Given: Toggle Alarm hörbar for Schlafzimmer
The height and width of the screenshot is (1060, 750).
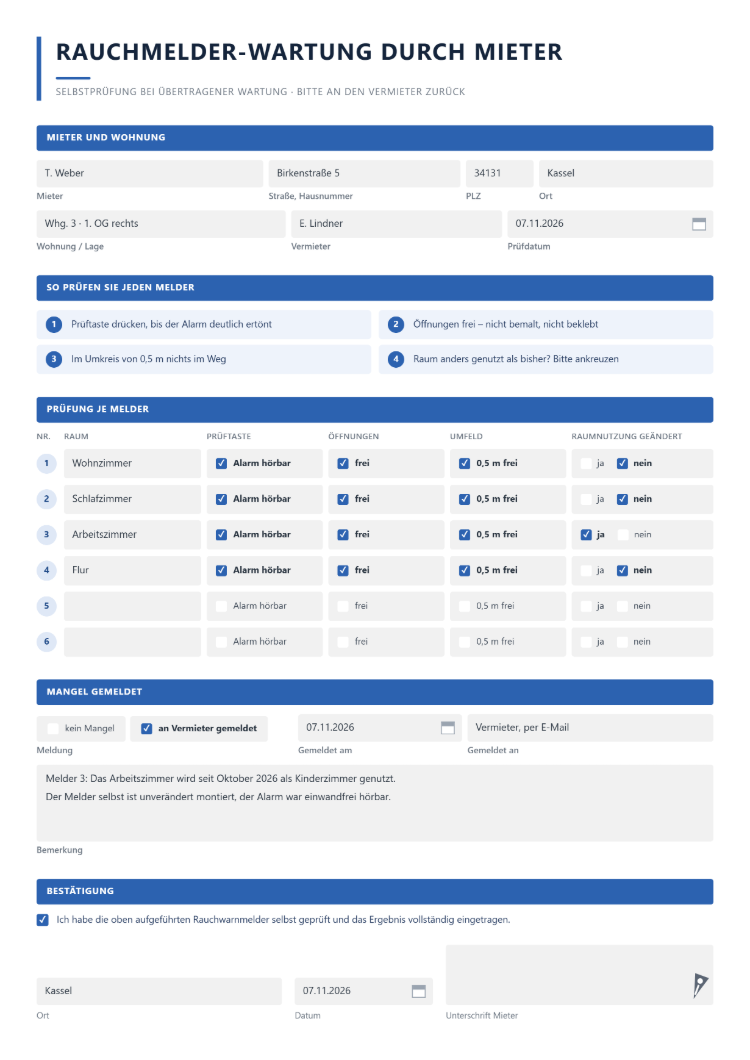Looking at the screenshot, I should coord(221,499).
